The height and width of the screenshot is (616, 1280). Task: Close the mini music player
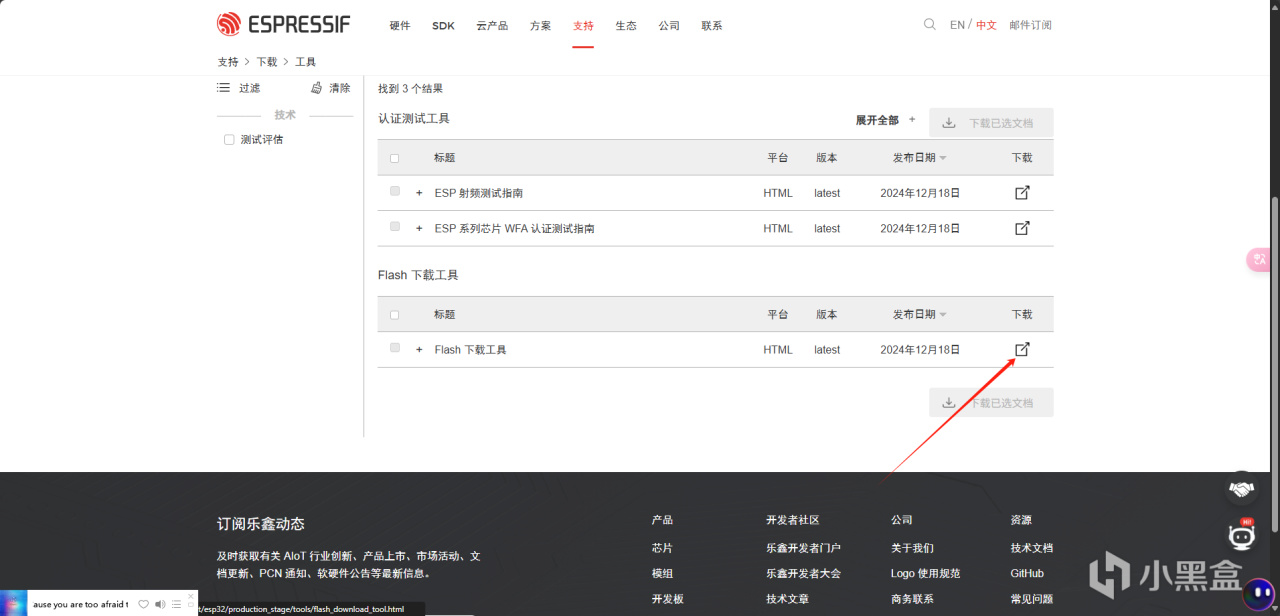[x=191, y=596]
